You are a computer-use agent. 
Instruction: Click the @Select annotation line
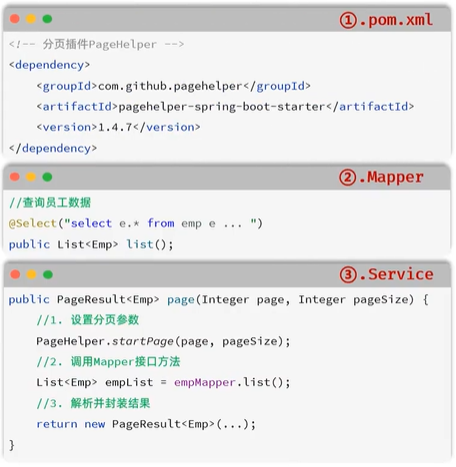[136, 223]
